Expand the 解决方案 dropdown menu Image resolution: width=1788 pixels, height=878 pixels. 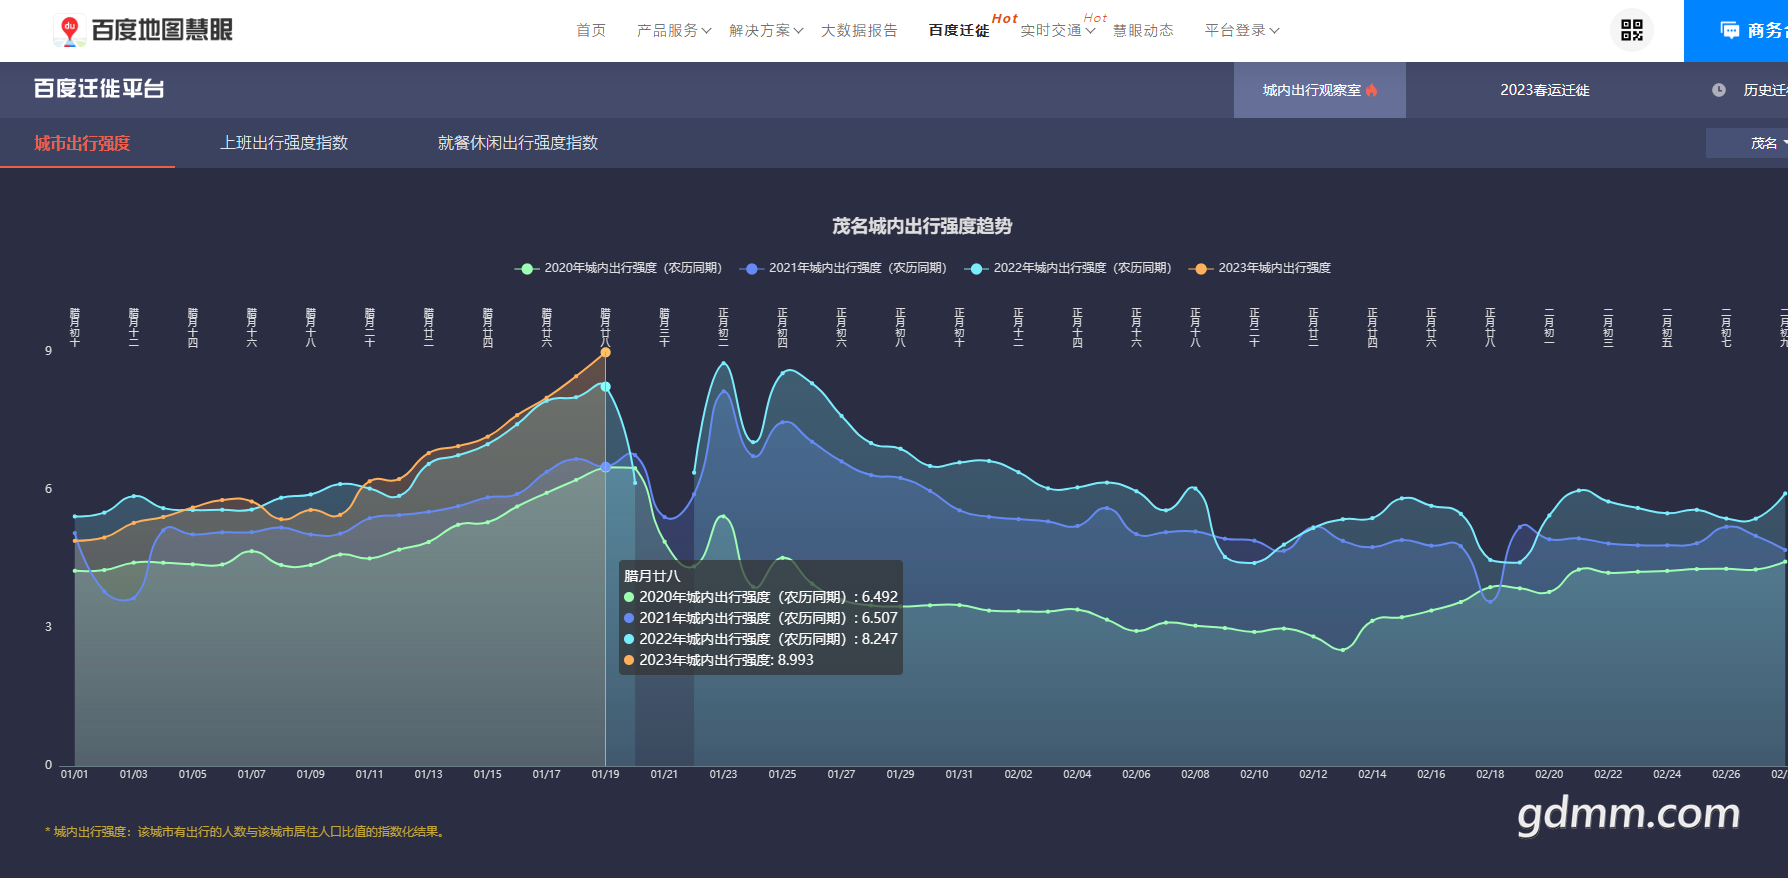pyautogui.click(x=766, y=31)
